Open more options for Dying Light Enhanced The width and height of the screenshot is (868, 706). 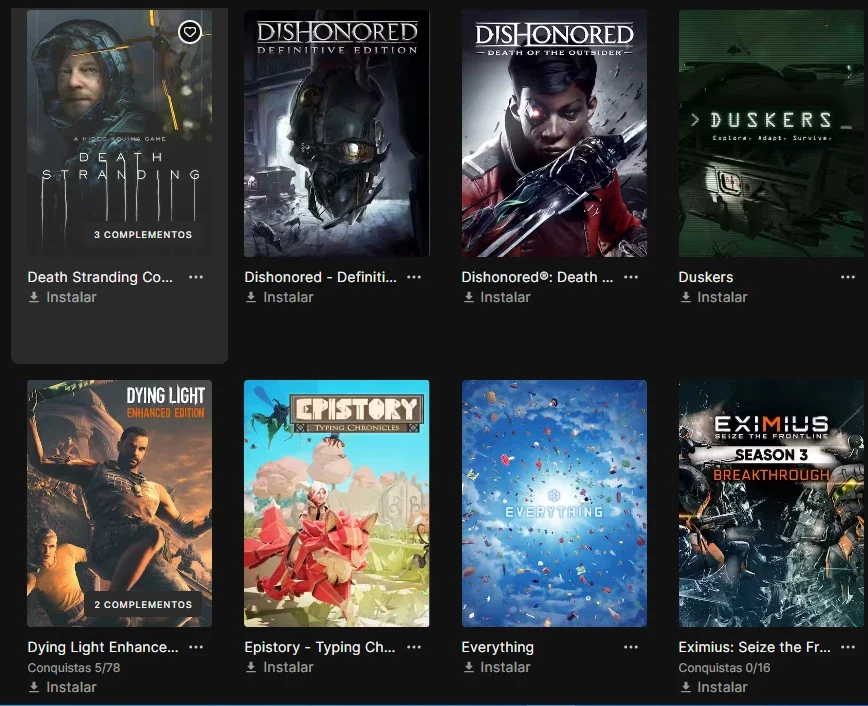(196, 647)
